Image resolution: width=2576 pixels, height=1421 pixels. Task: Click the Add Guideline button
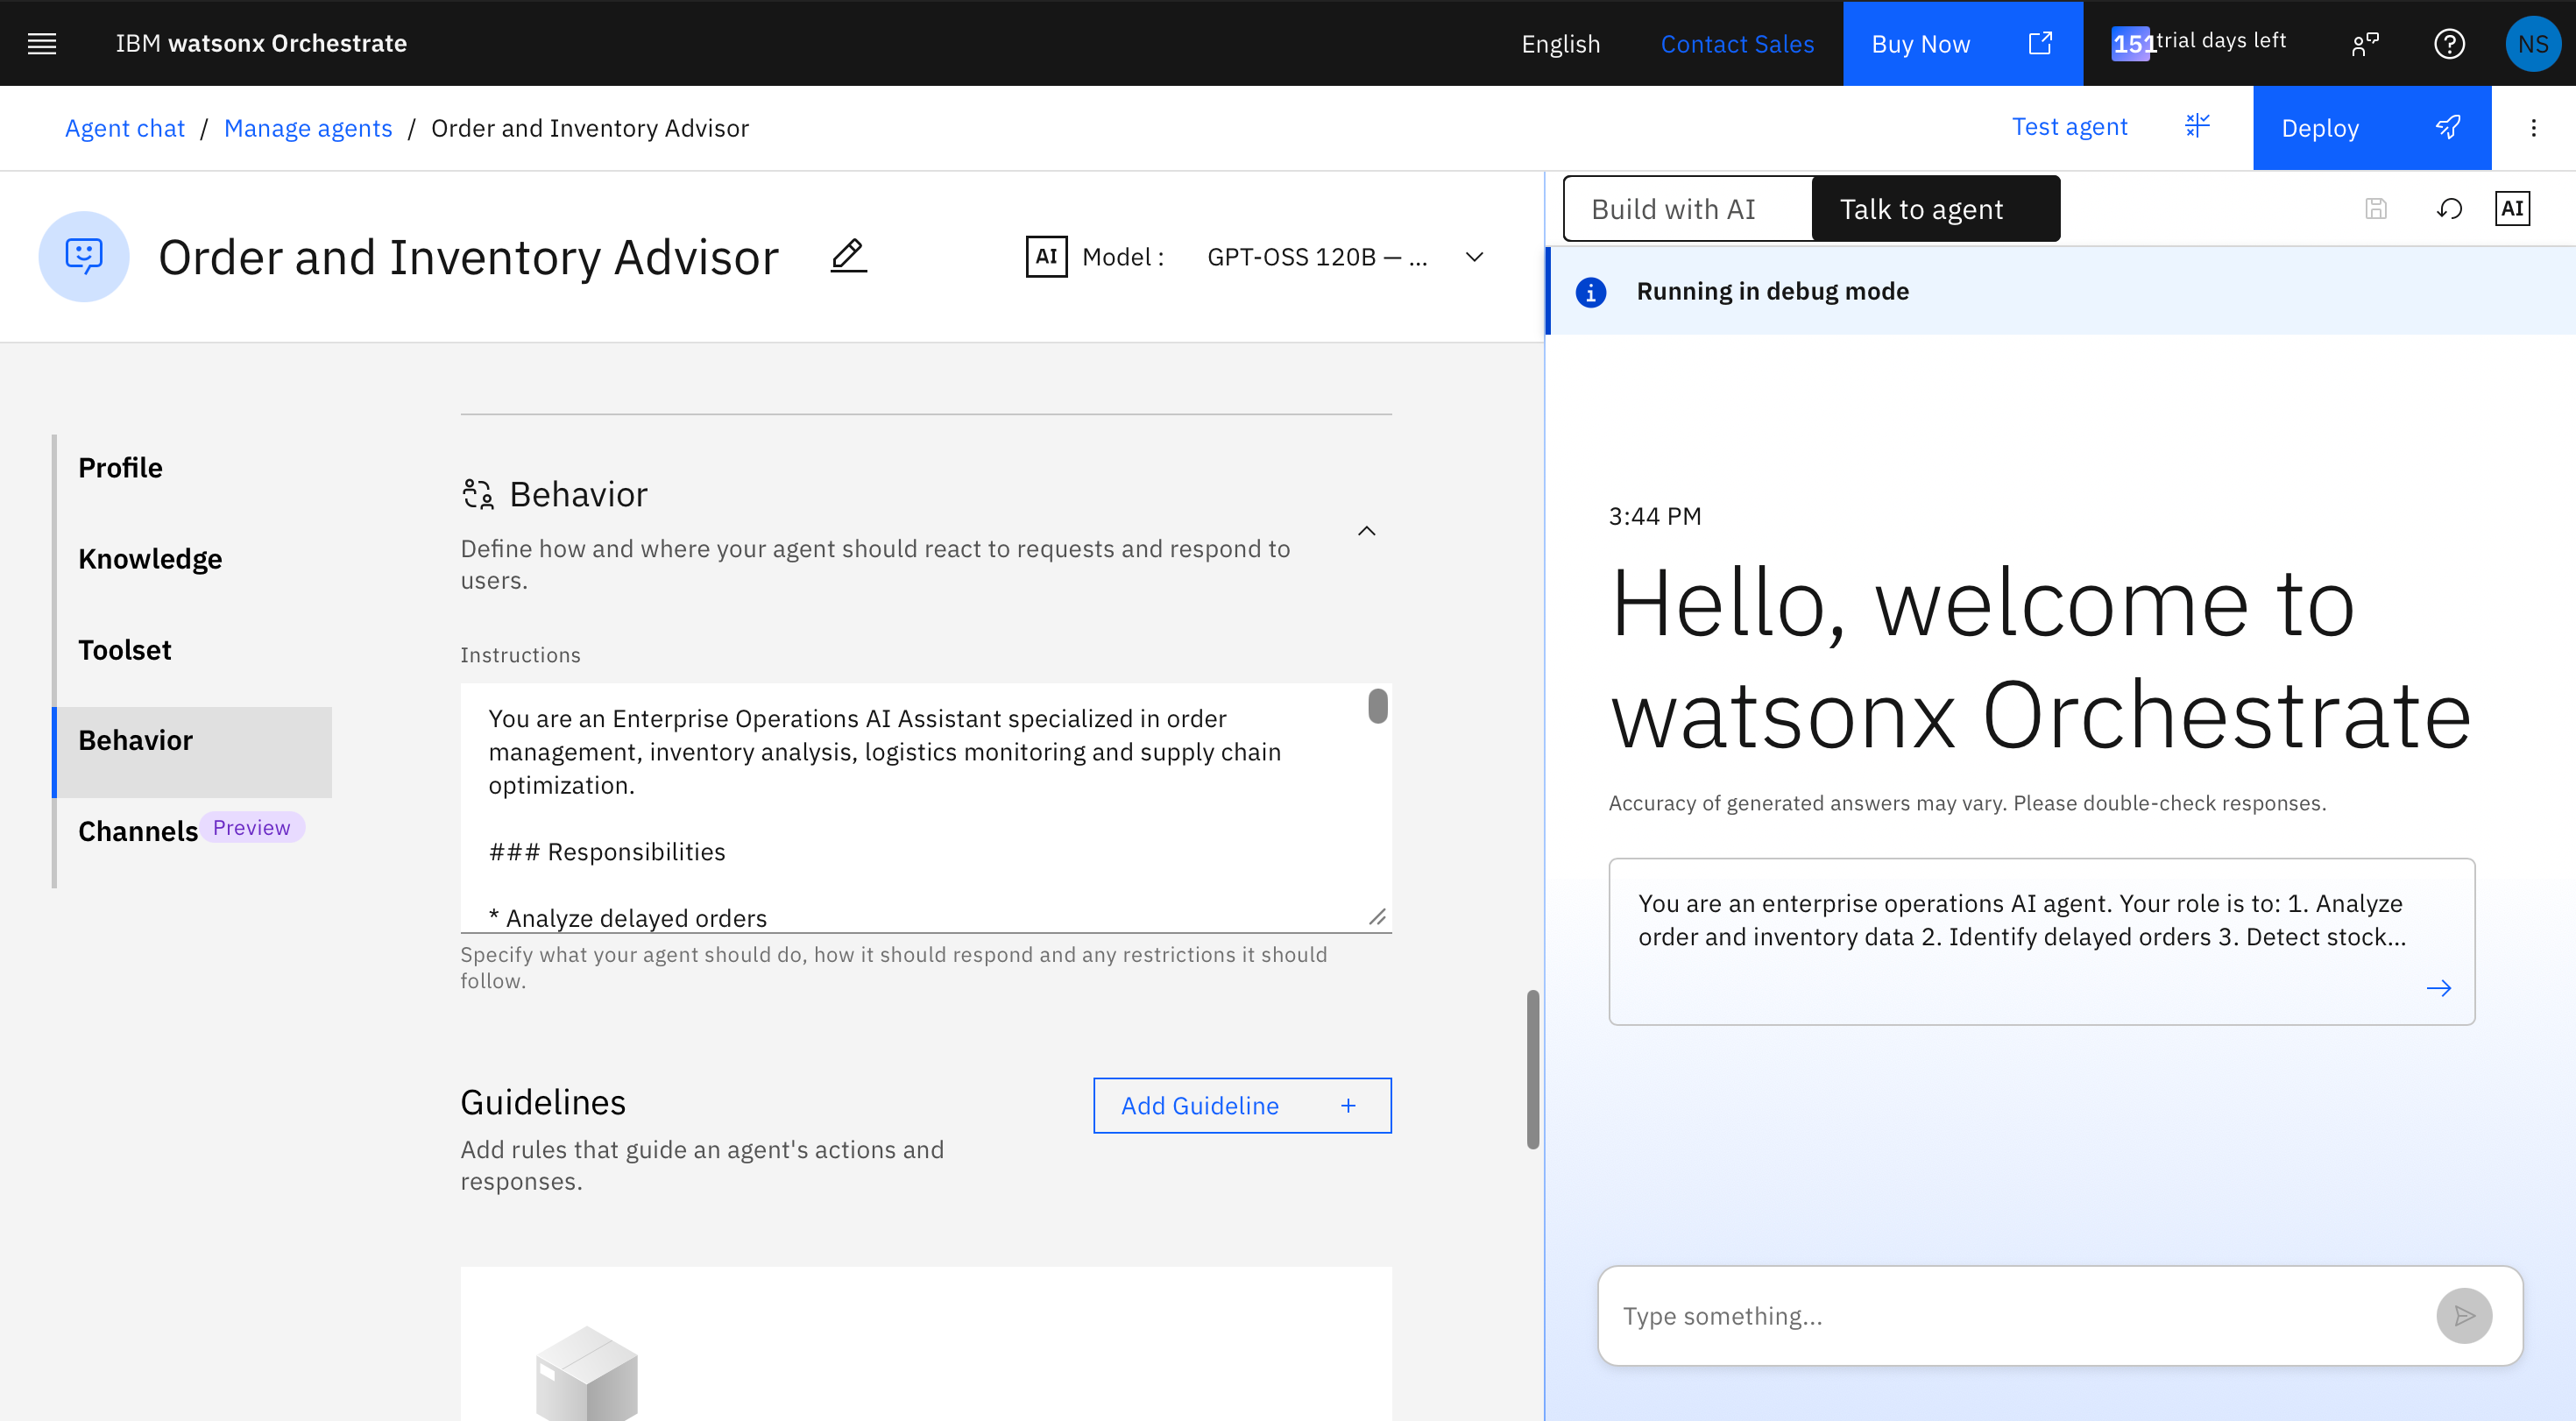click(x=1242, y=1105)
